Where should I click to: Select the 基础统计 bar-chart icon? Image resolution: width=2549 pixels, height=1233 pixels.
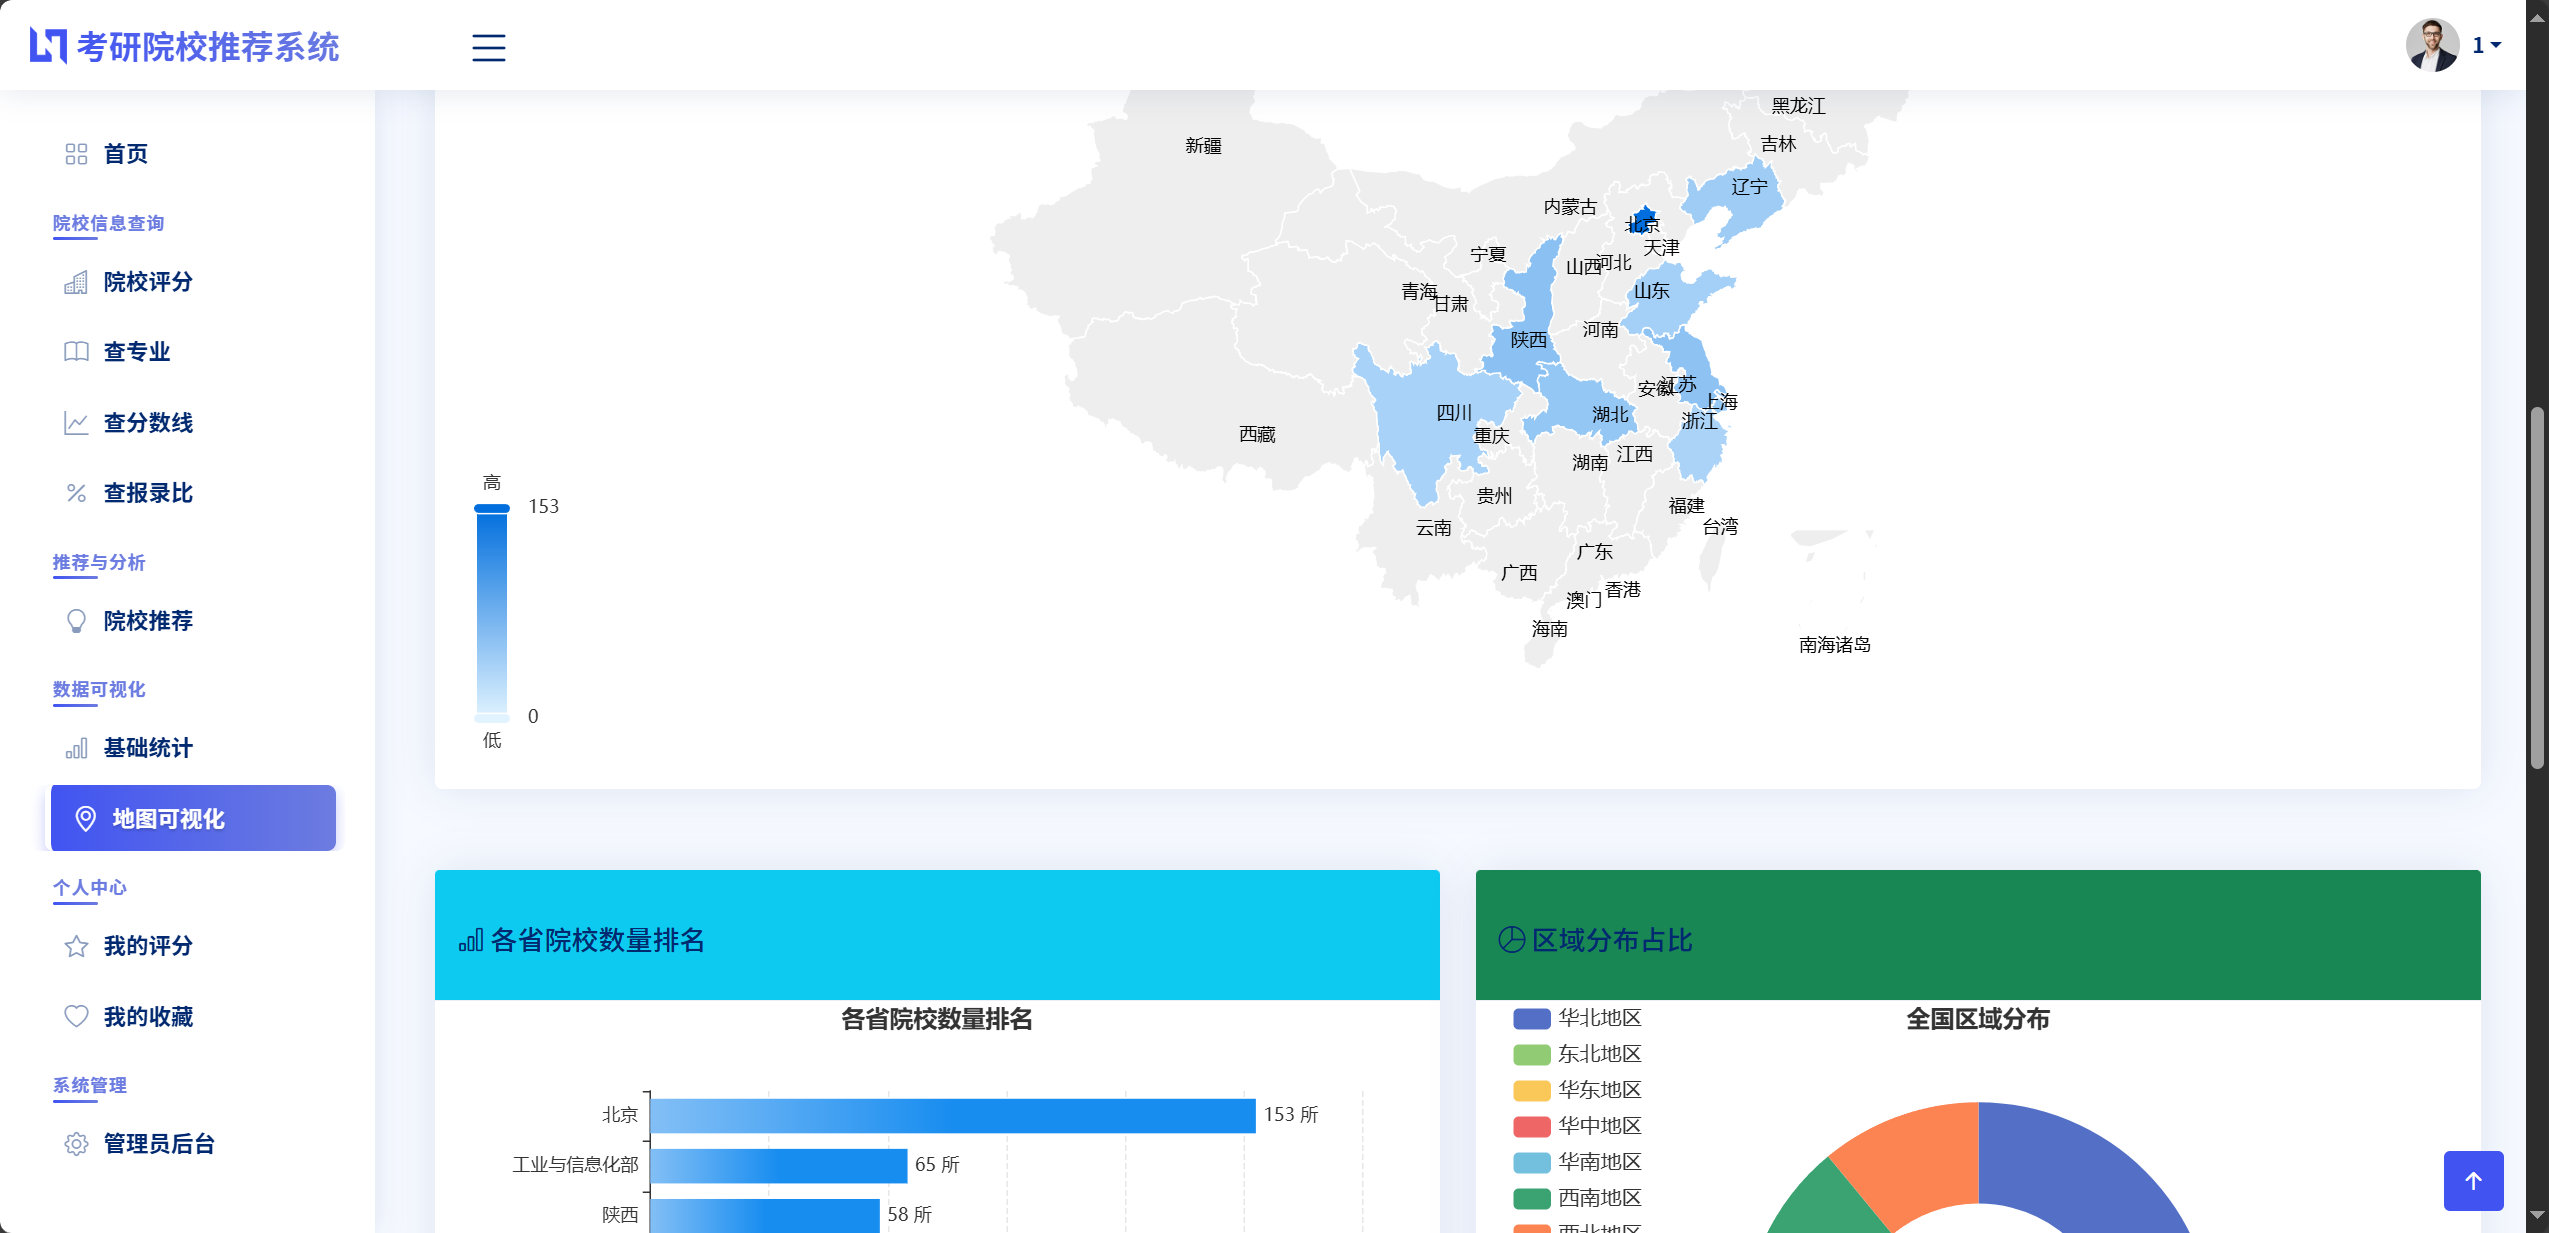pyautogui.click(x=77, y=748)
